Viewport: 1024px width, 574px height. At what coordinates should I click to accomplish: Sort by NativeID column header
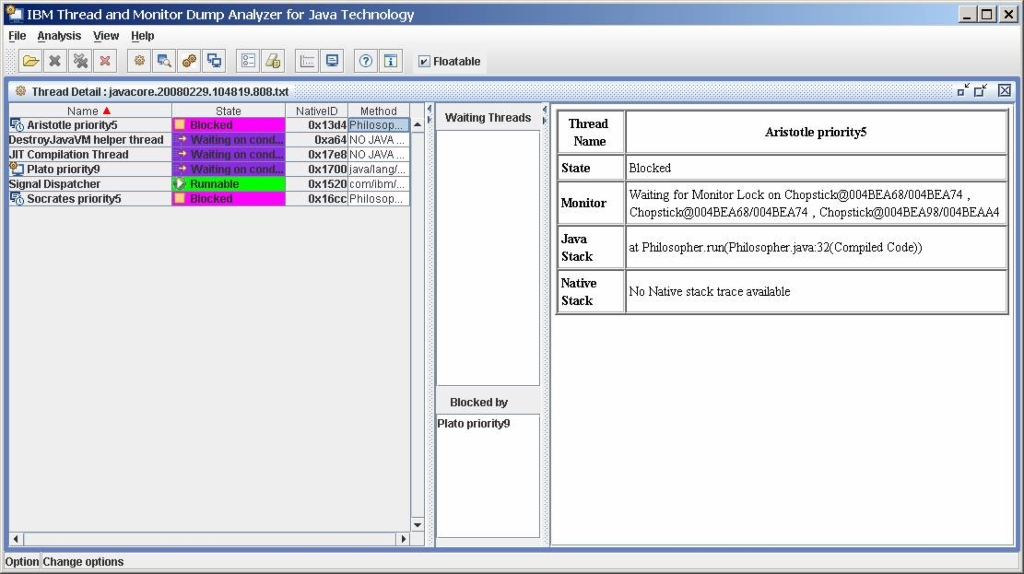tap(317, 111)
